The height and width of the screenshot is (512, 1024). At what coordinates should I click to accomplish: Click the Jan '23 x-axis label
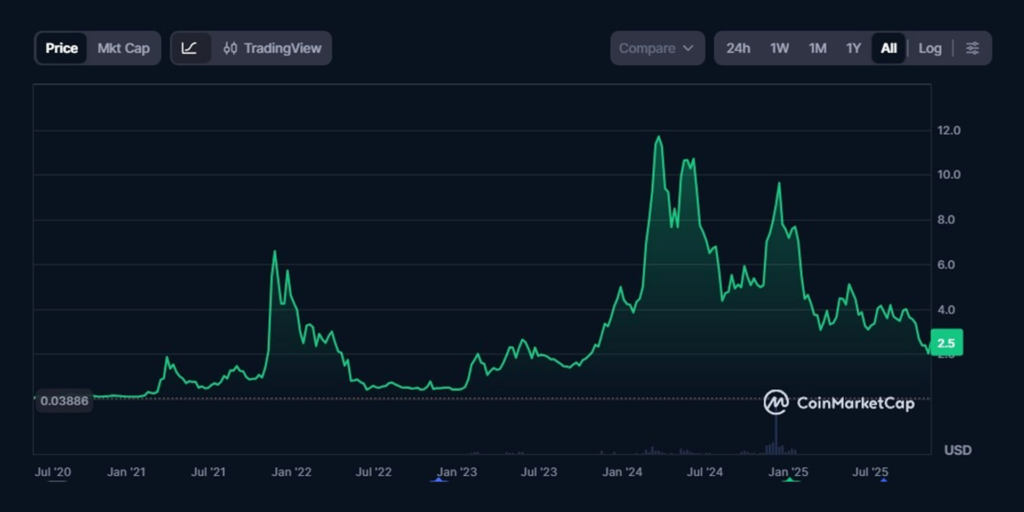coord(457,472)
